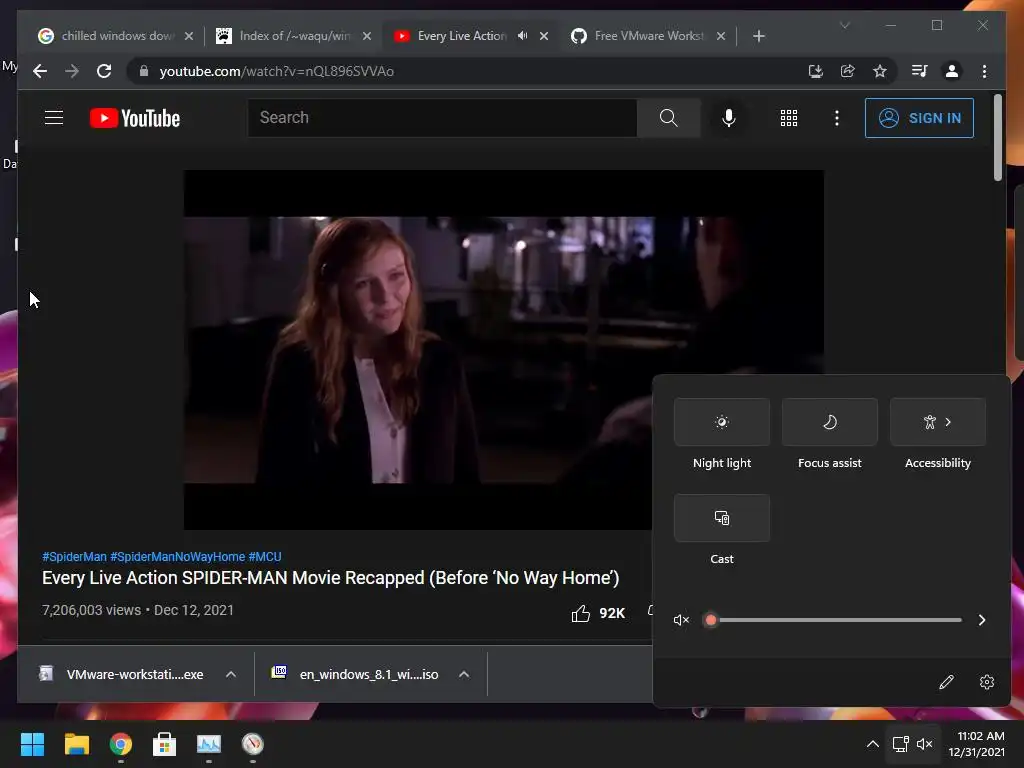This screenshot has width=1024, height=768.
Task: Open the Windows Start menu
Action: pos(32,744)
